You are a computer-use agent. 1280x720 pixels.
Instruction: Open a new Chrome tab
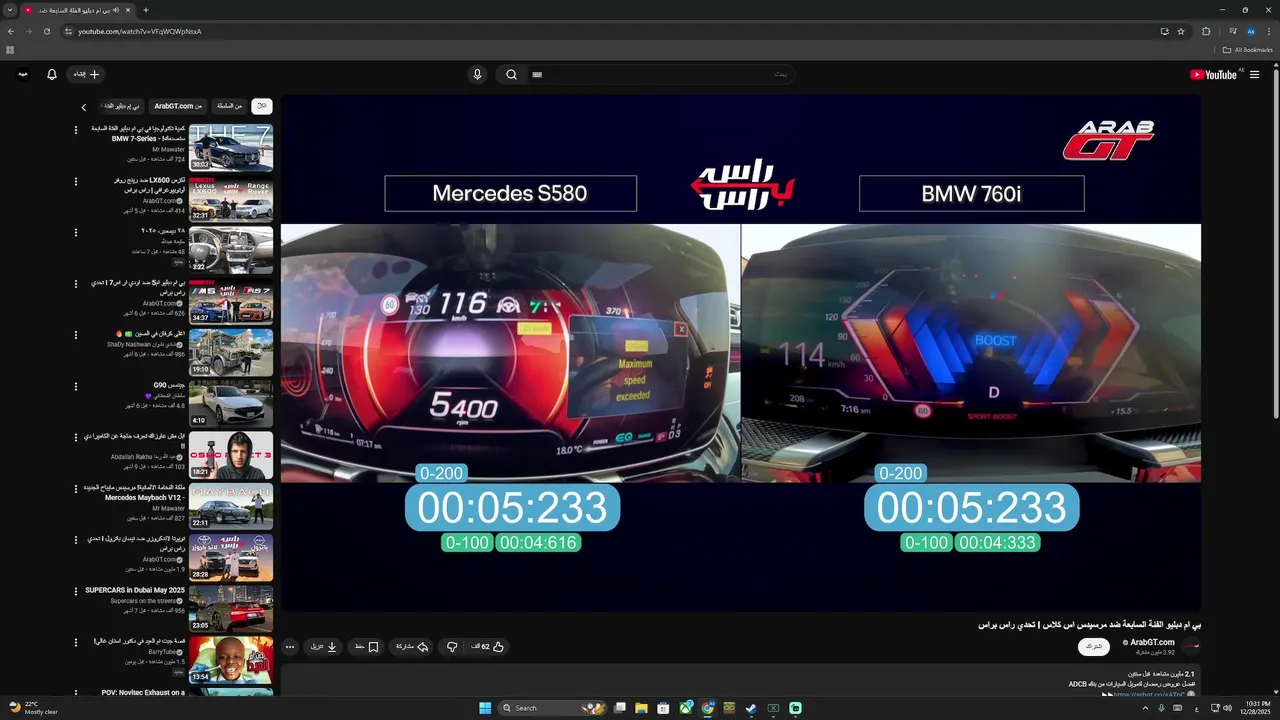(x=146, y=10)
